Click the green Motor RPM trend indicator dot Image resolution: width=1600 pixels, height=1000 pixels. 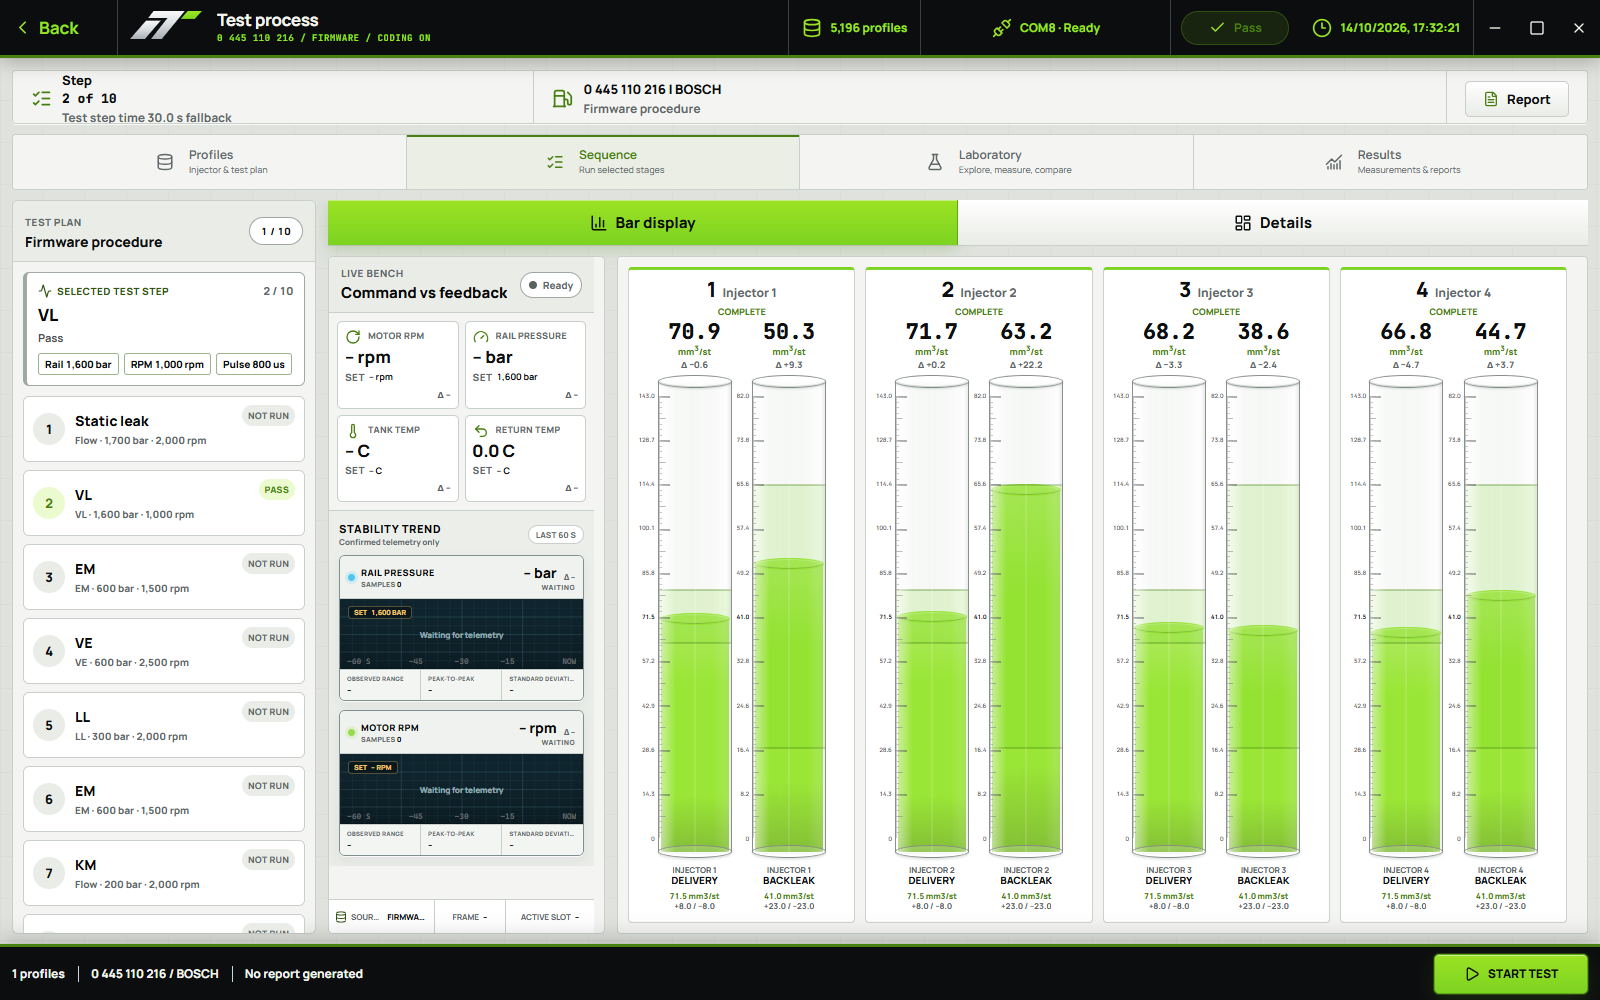351,732
